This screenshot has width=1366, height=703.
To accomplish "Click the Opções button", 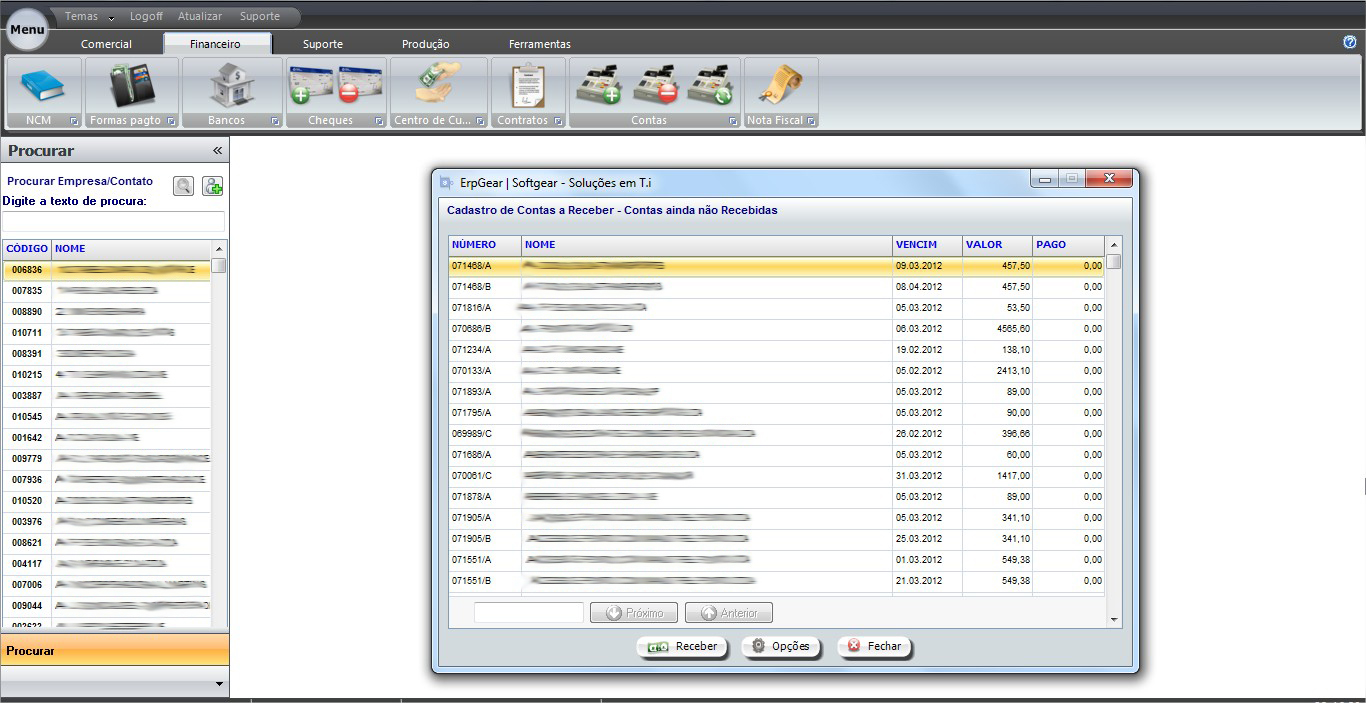I will point(780,647).
